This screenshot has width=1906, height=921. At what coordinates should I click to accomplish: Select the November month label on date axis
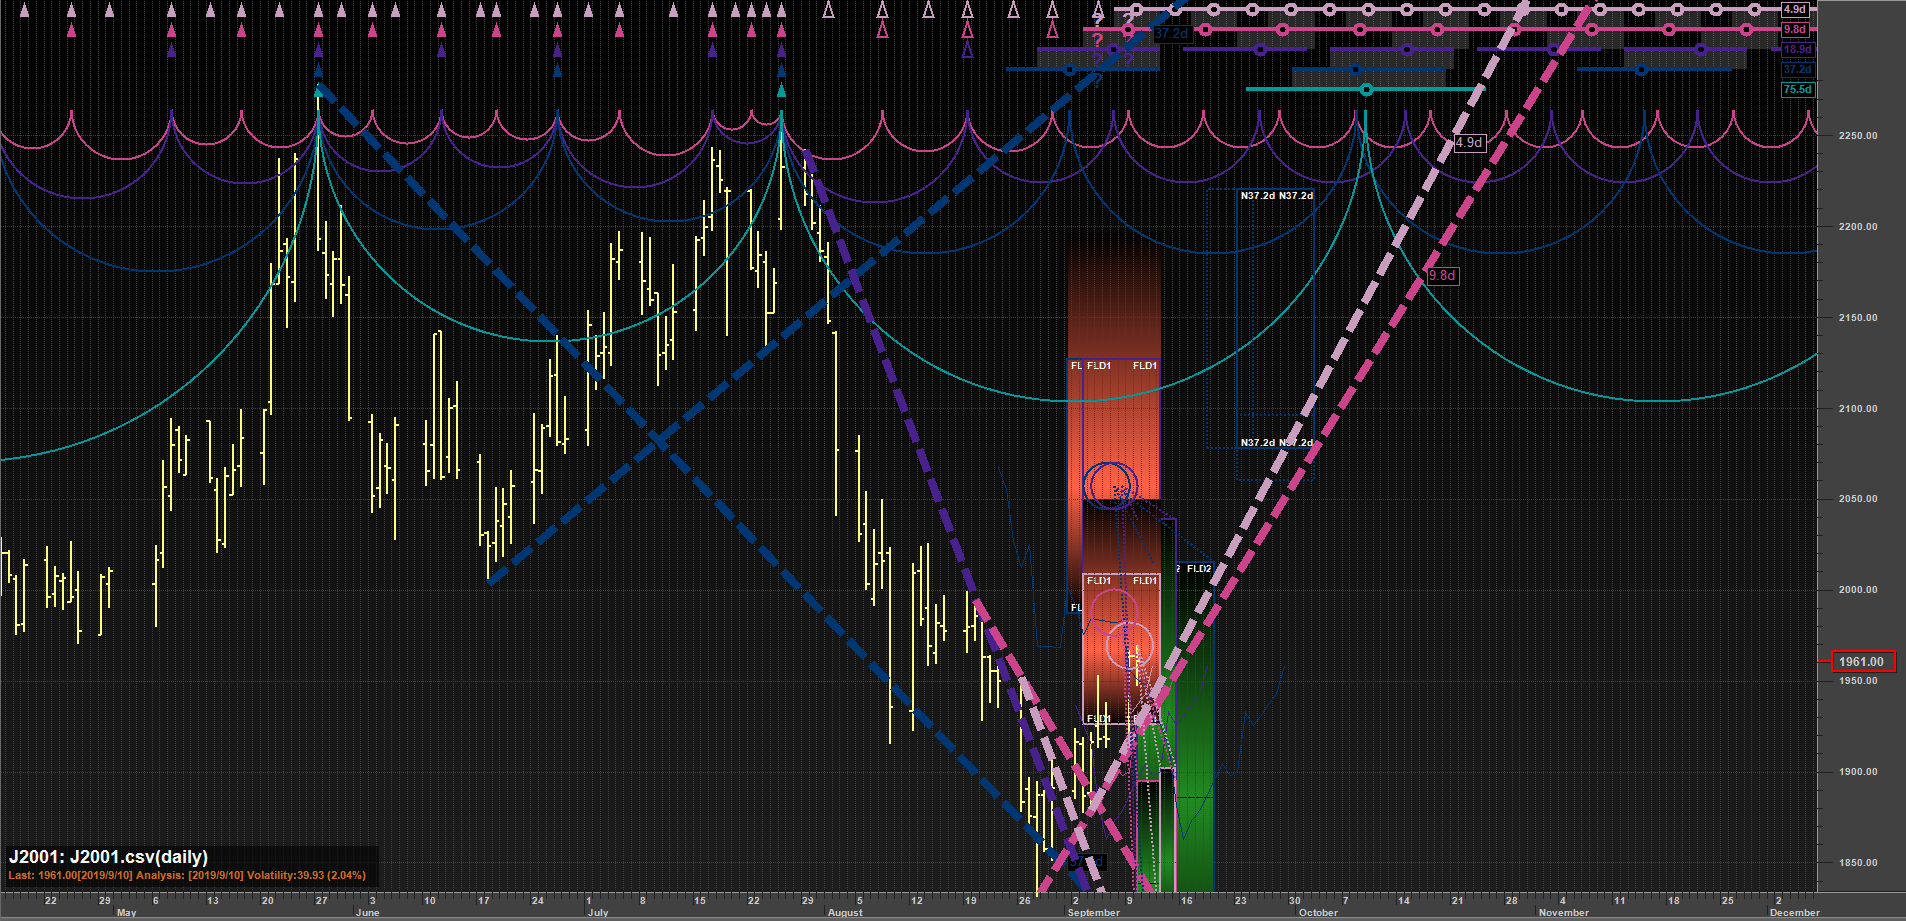coord(1564,913)
